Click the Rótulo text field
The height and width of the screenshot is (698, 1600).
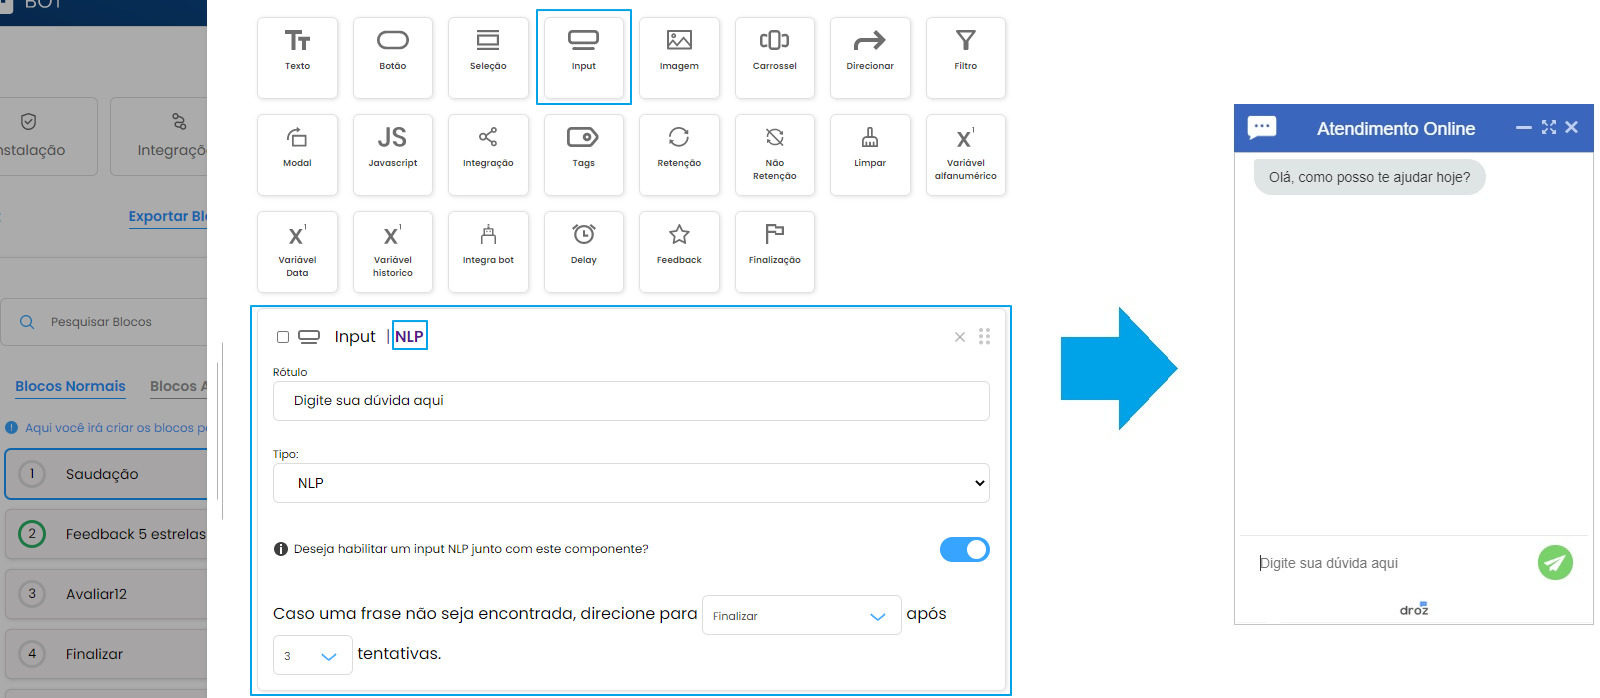click(x=631, y=401)
